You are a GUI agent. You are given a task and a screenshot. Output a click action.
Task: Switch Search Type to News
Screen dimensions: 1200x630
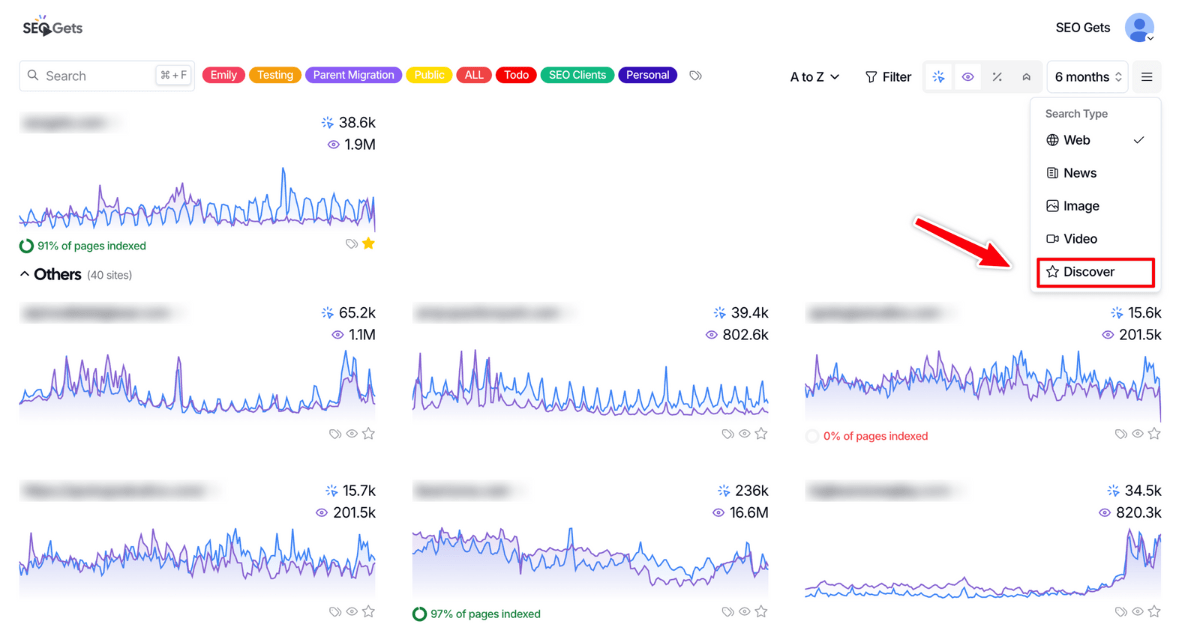(x=1080, y=172)
